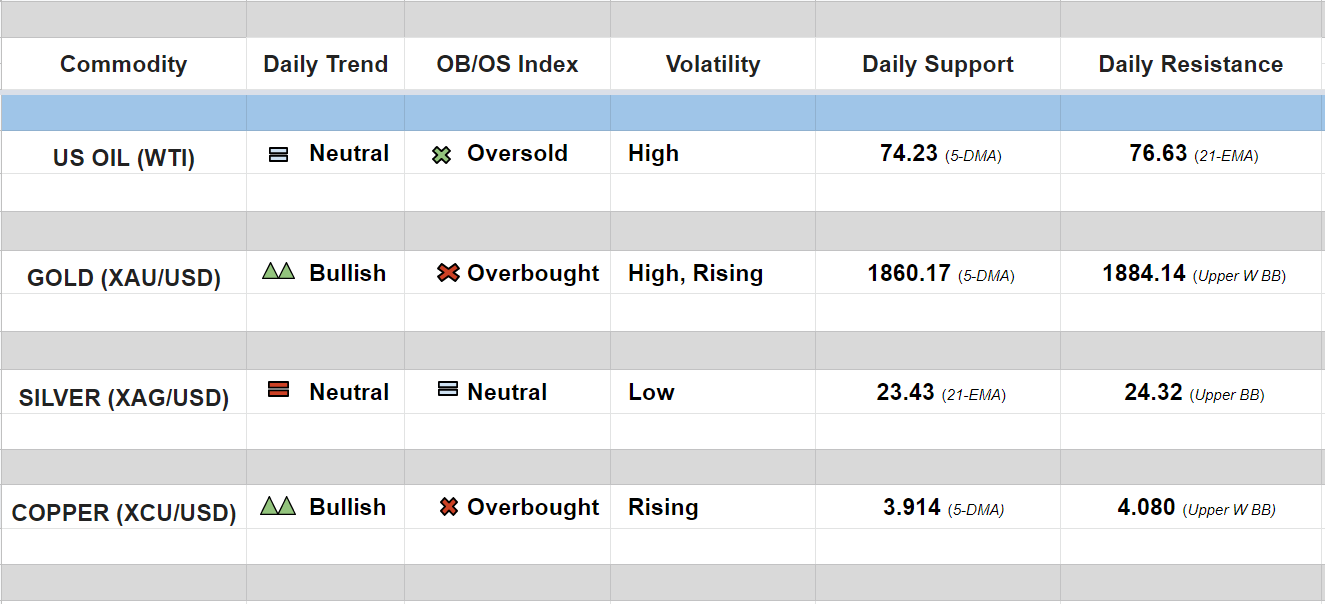Image resolution: width=1325 pixels, height=604 pixels.
Task: Click the Volatility column header
Action: tap(713, 65)
